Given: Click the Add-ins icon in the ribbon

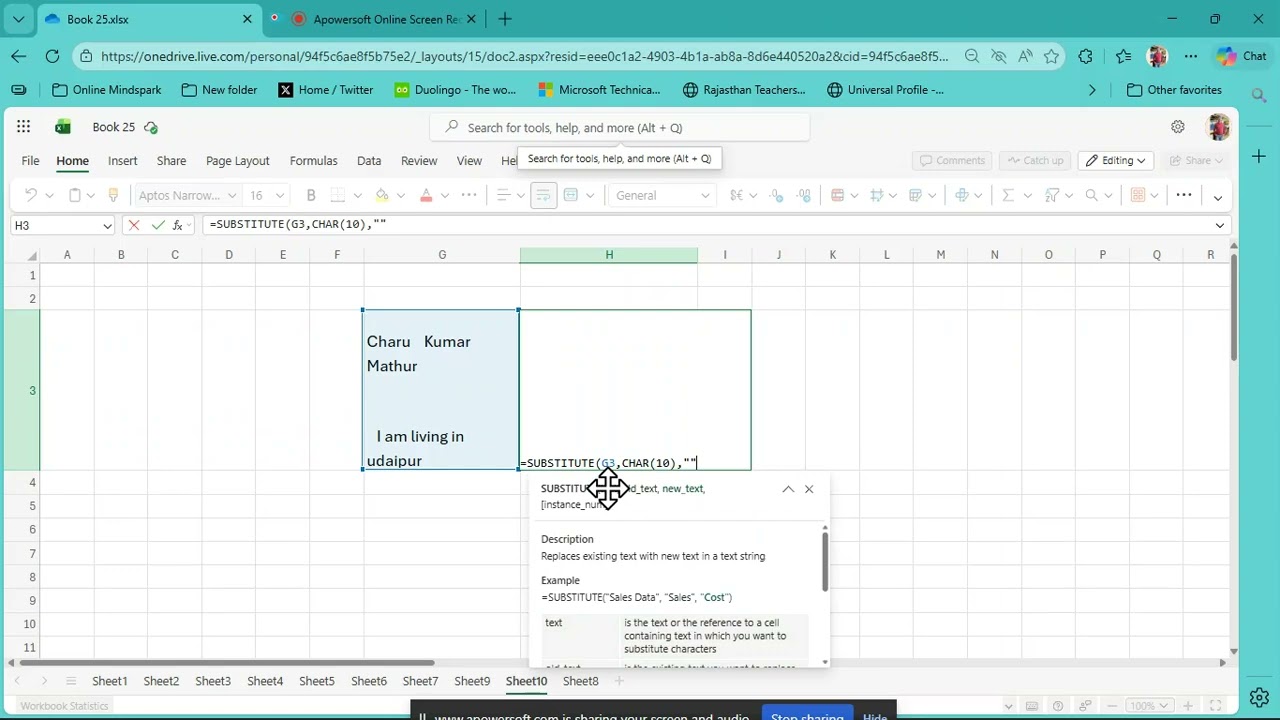Looking at the screenshot, I should tap(1138, 195).
